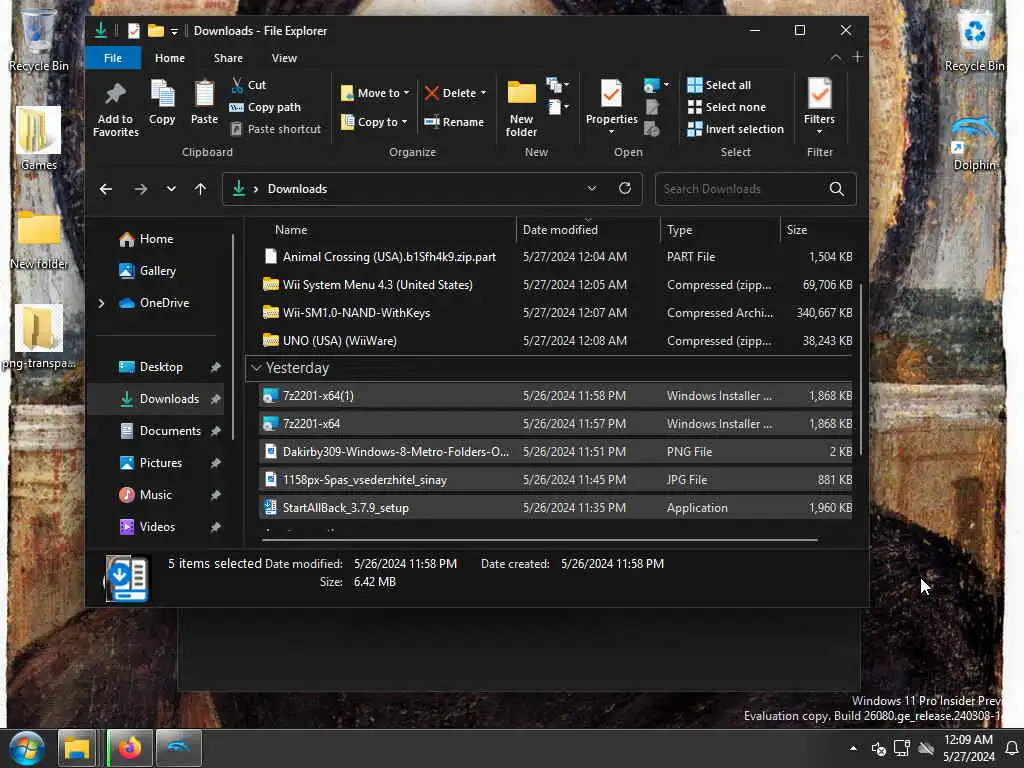Click Select all
This screenshot has width=1024, height=768.
(x=719, y=85)
